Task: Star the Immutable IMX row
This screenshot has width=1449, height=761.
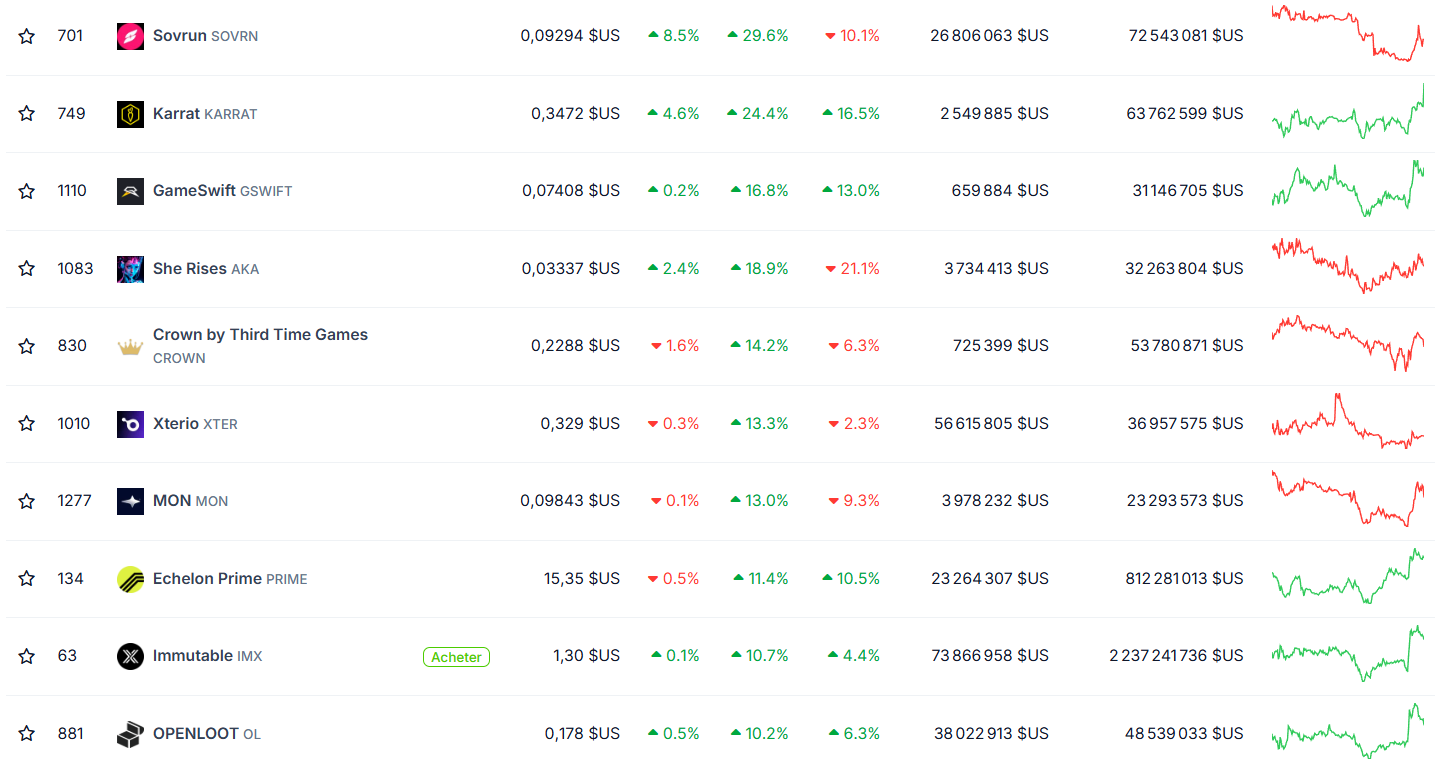Action: point(27,656)
